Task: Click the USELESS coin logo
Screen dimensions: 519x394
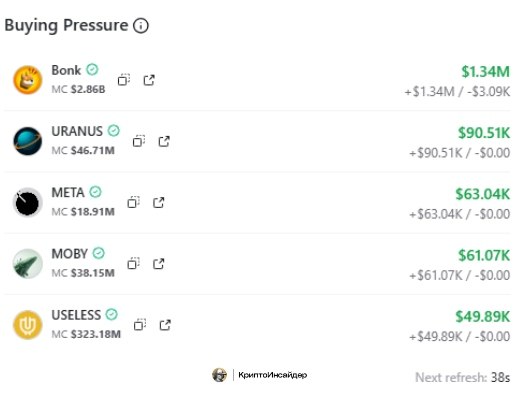Action: [x=28, y=325]
